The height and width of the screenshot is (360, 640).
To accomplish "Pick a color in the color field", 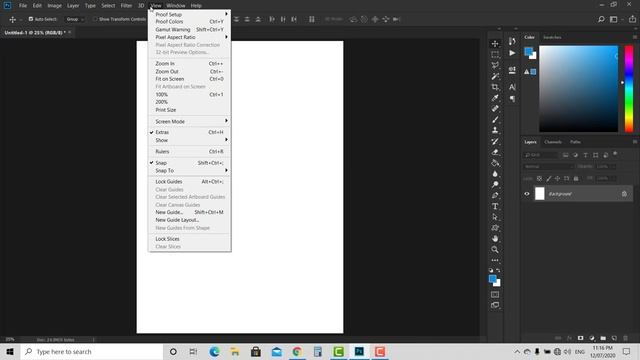I will click(578, 89).
